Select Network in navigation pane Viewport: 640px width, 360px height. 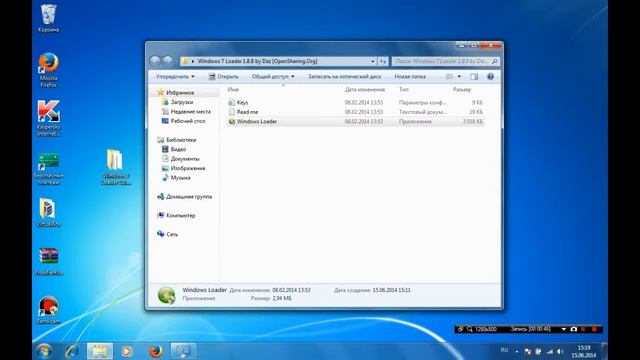pyautogui.click(x=171, y=234)
